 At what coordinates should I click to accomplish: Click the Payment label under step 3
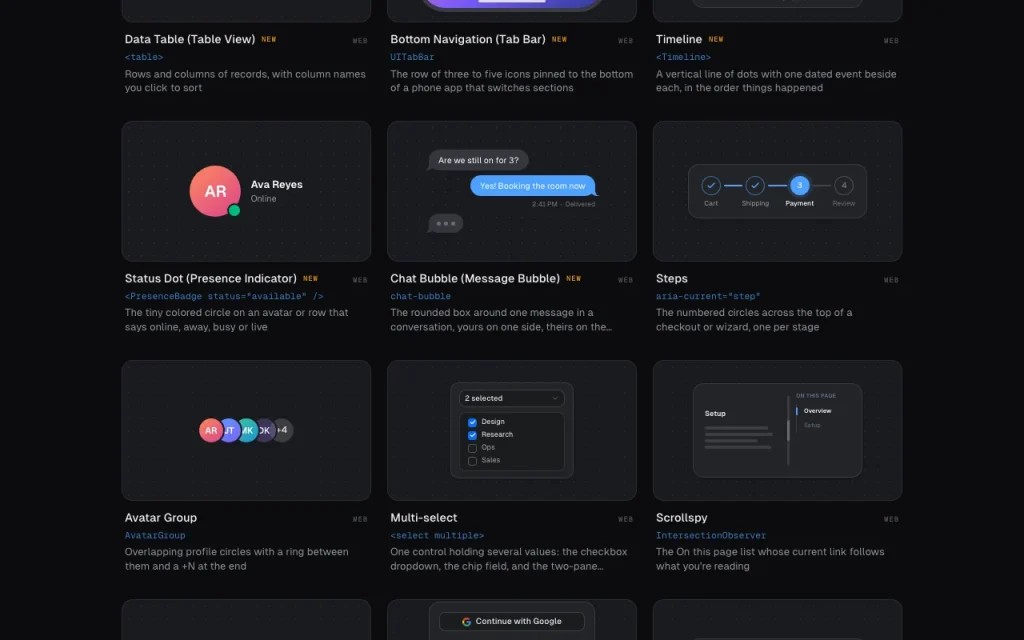799,204
